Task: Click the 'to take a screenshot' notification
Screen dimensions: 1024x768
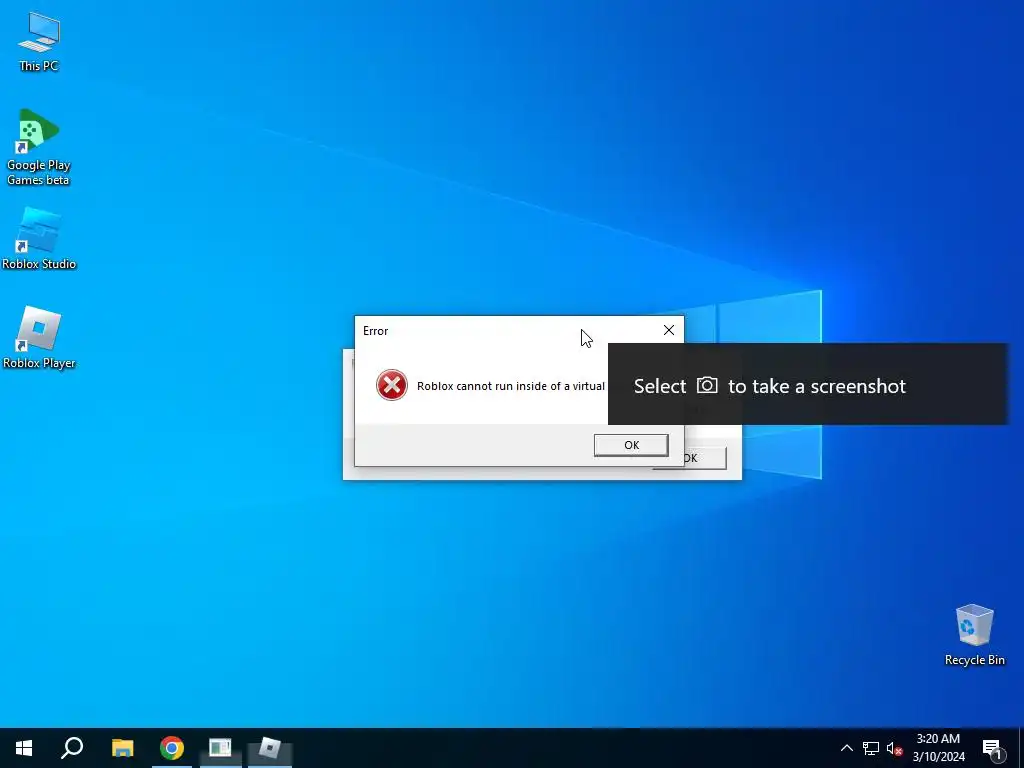Action: (x=808, y=384)
